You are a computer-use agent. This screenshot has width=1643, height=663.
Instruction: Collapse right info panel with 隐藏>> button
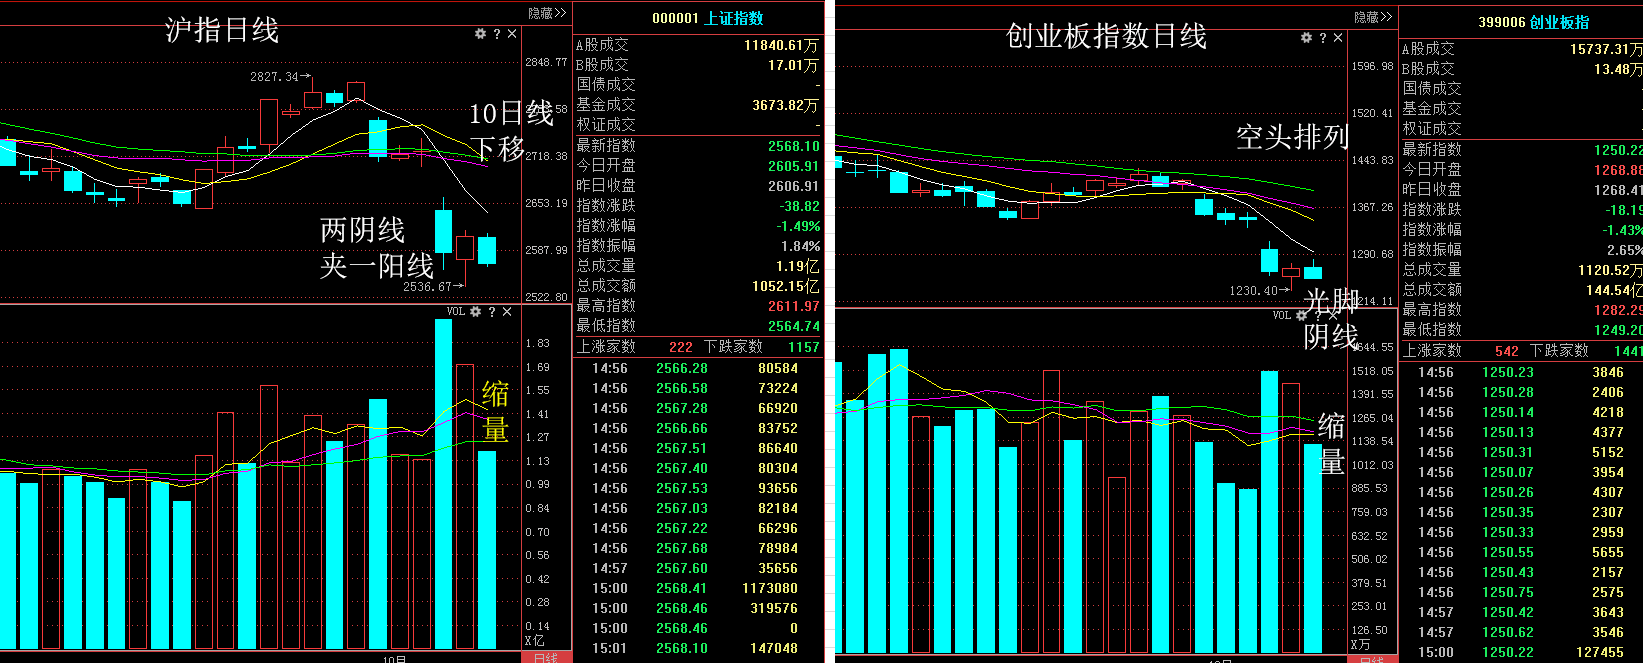pos(1373,17)
